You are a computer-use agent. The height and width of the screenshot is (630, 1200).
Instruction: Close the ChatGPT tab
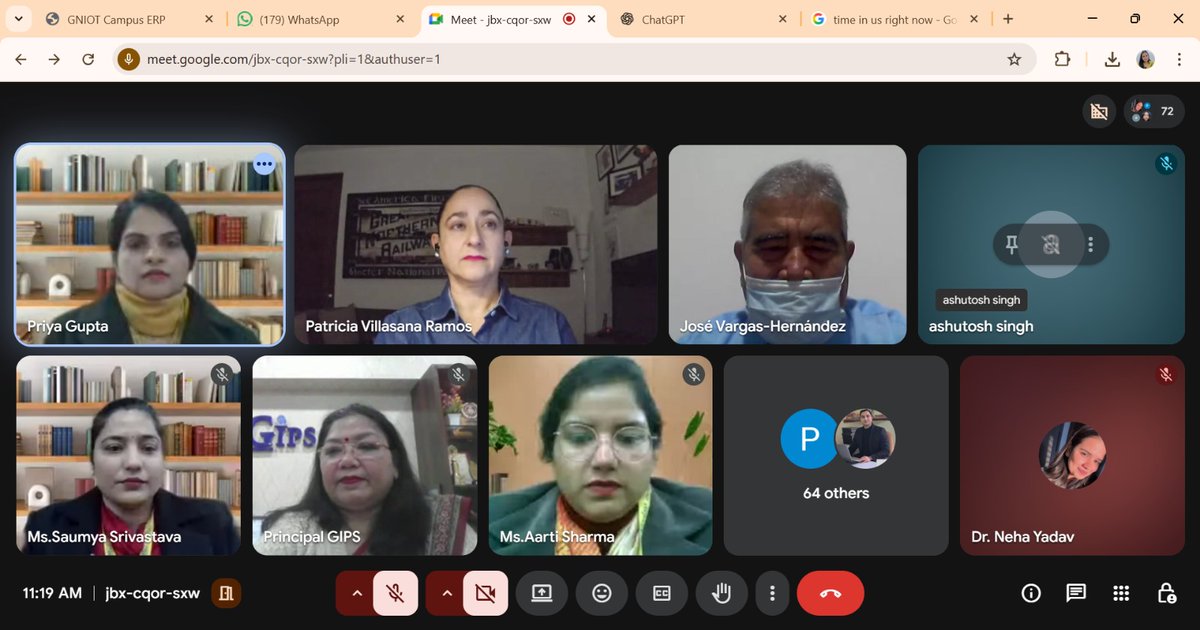pos(783,19)
